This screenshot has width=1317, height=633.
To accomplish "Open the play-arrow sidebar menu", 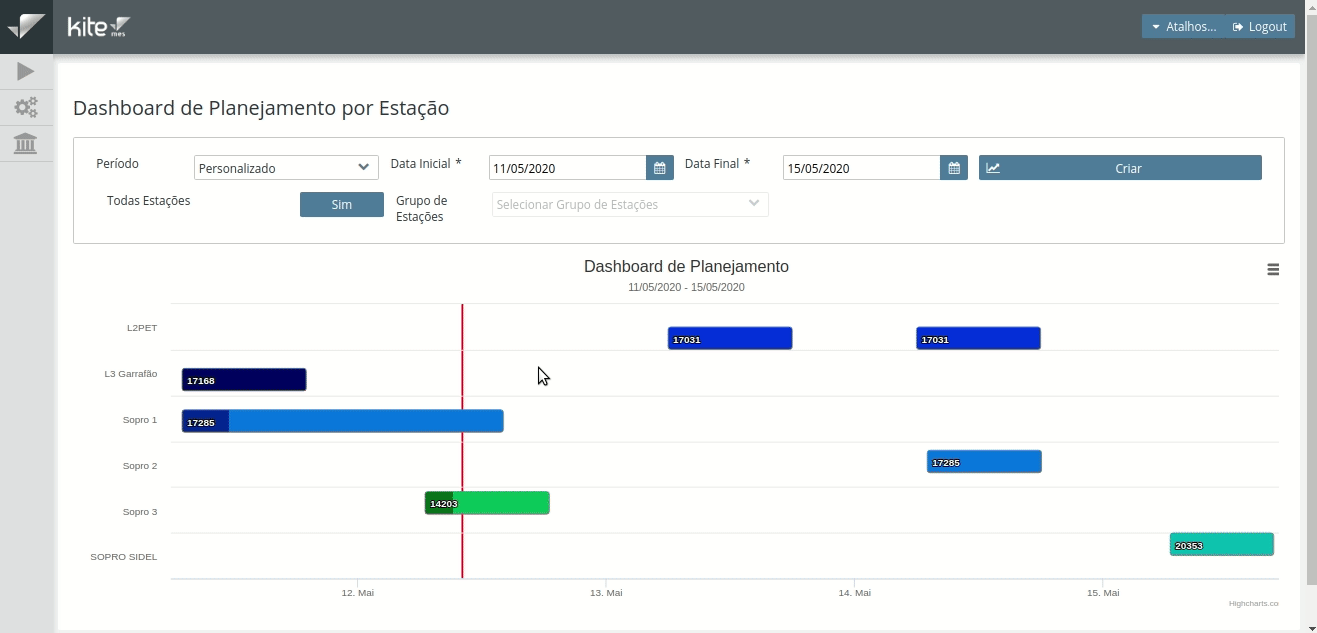I will point(26,71).
